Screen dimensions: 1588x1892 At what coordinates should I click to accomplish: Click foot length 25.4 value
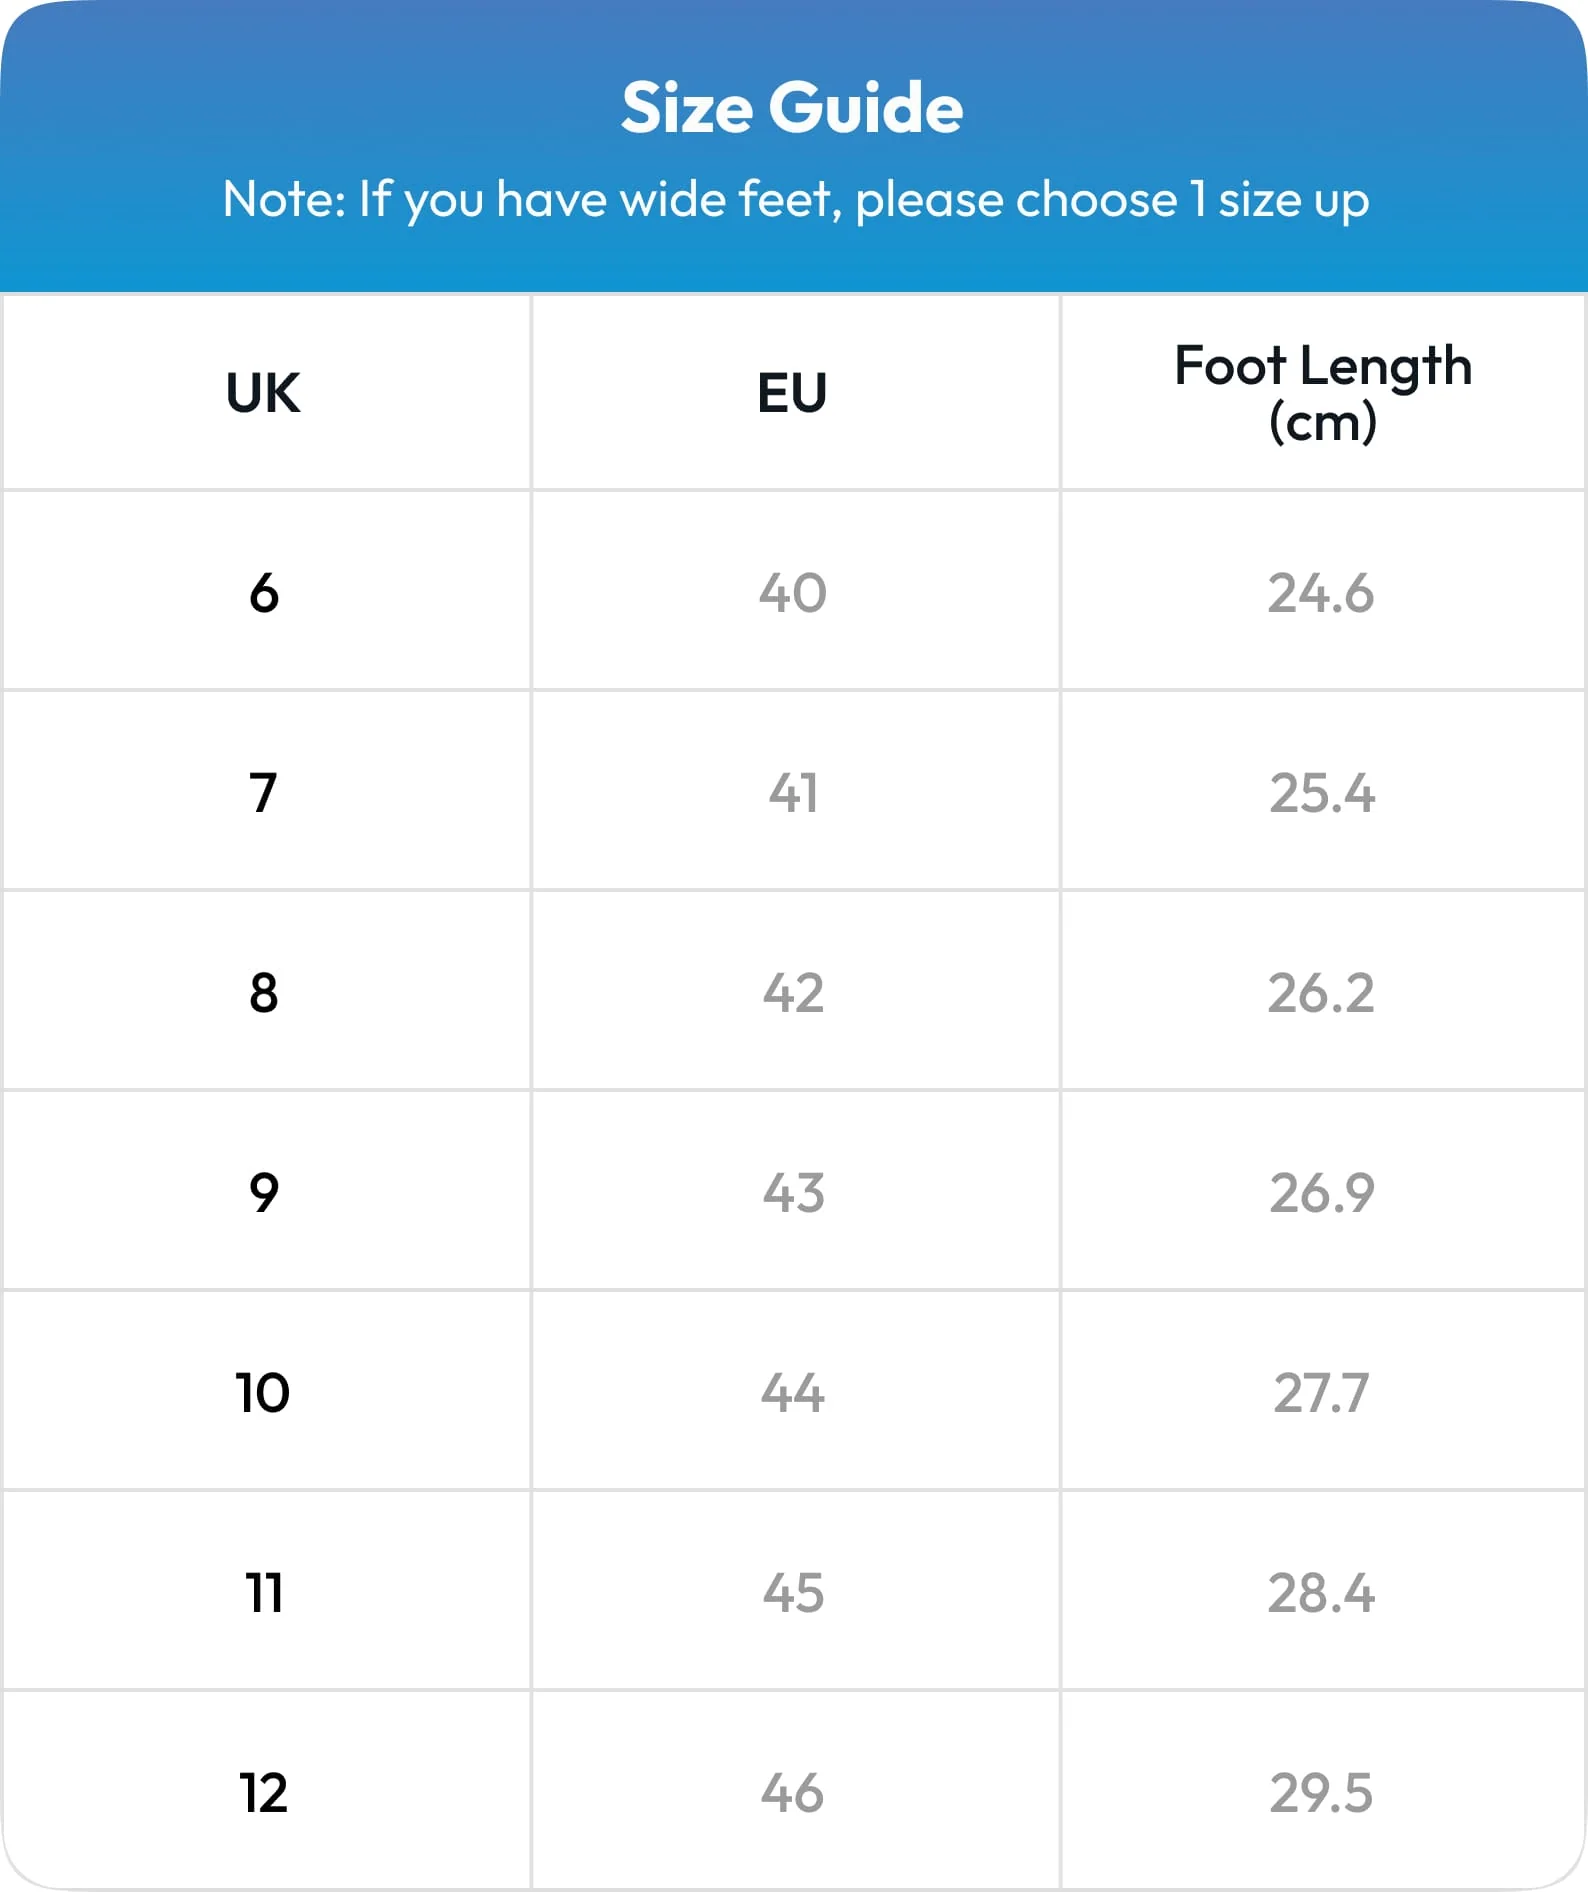pyautogui.click(x=1322, y=792)
